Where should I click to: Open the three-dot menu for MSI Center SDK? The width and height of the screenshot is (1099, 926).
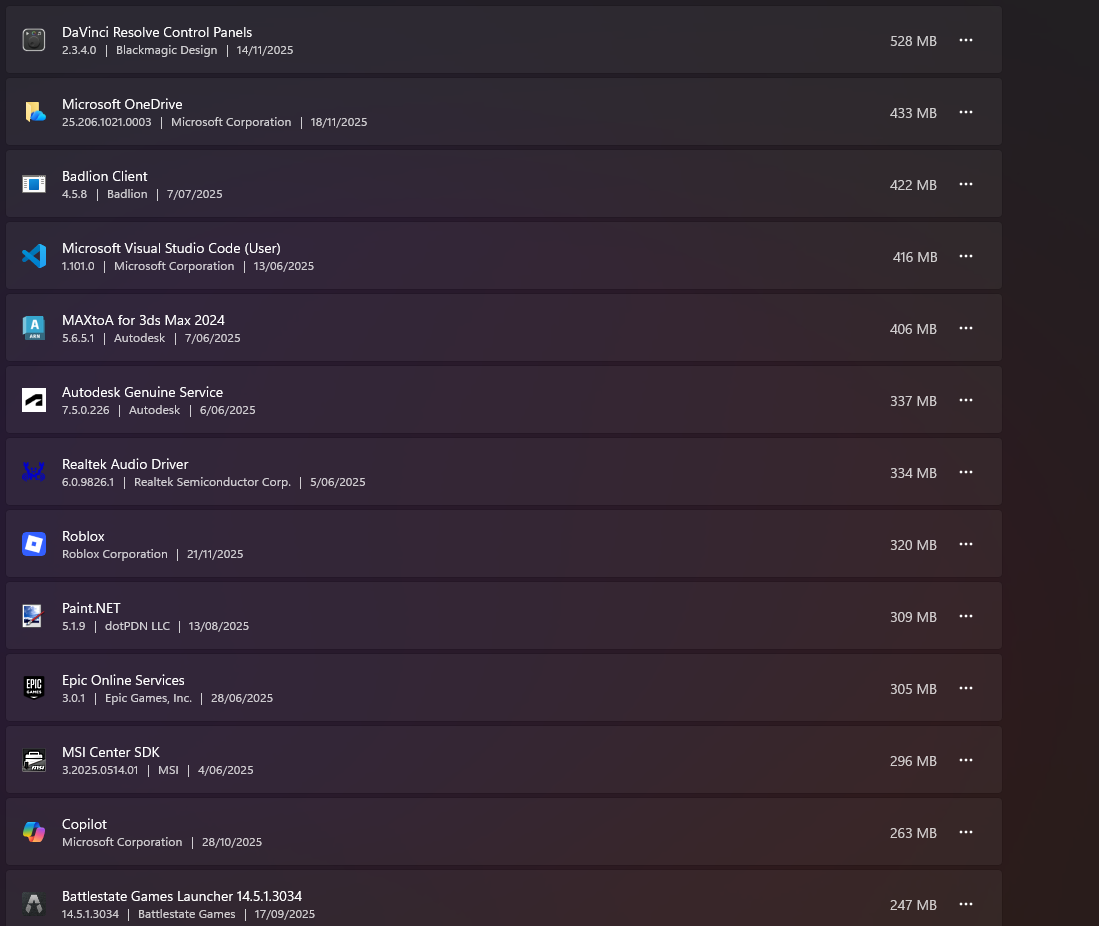[966, 761]
